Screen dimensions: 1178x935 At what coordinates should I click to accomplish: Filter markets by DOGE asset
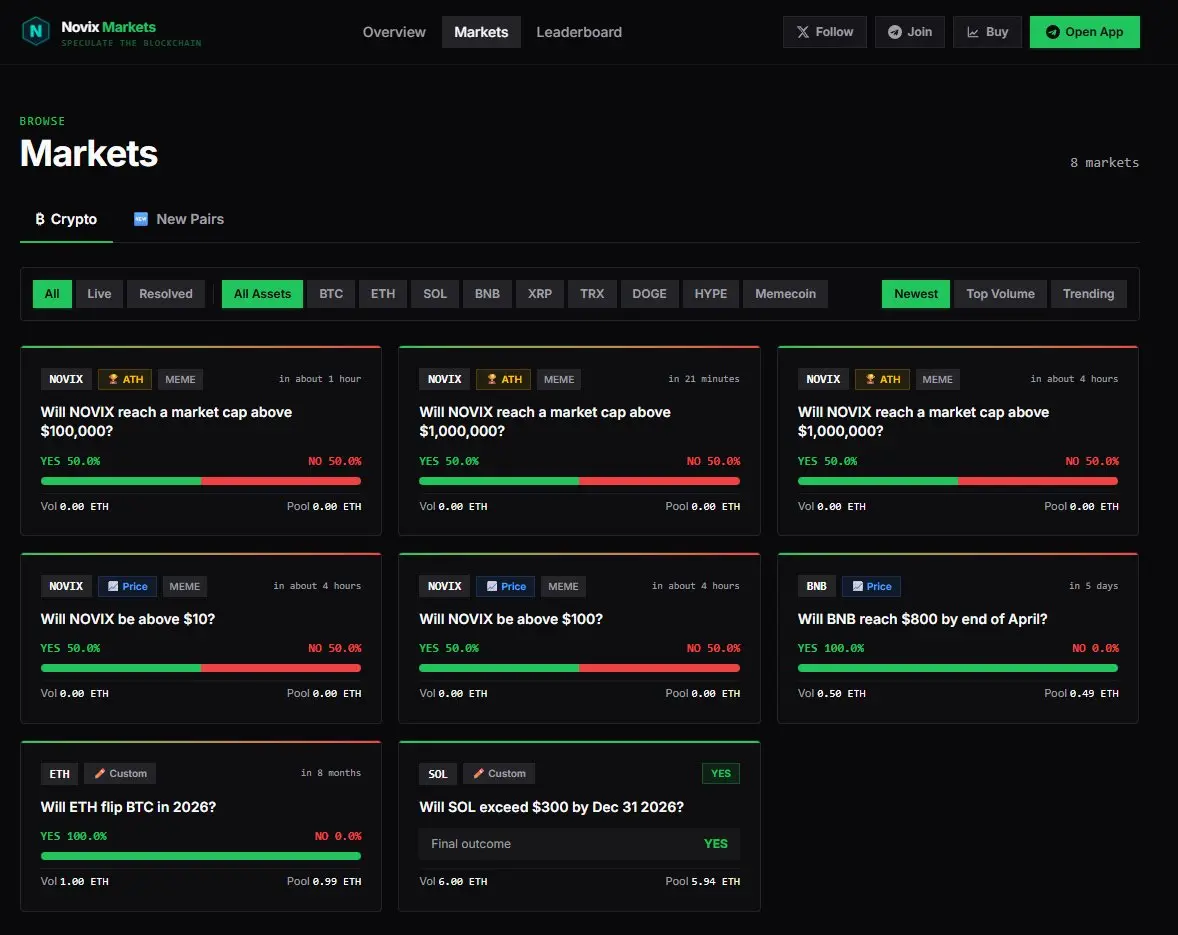point(649,294)
